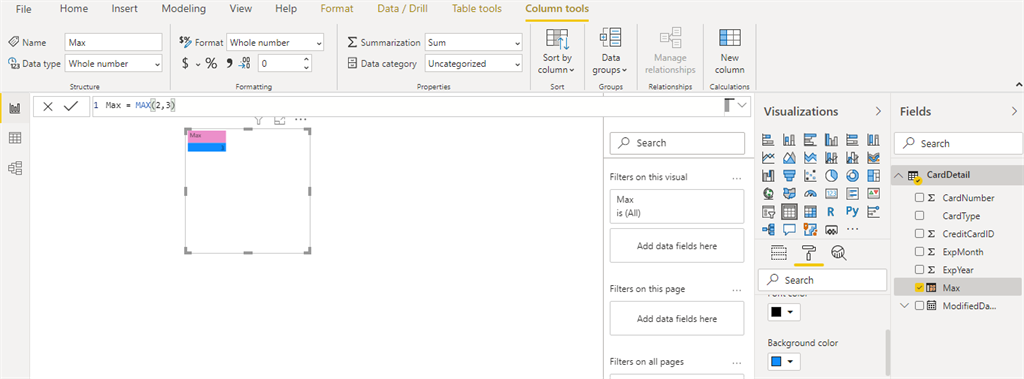Switch to the Table tools tab

(x=477, y=9)
